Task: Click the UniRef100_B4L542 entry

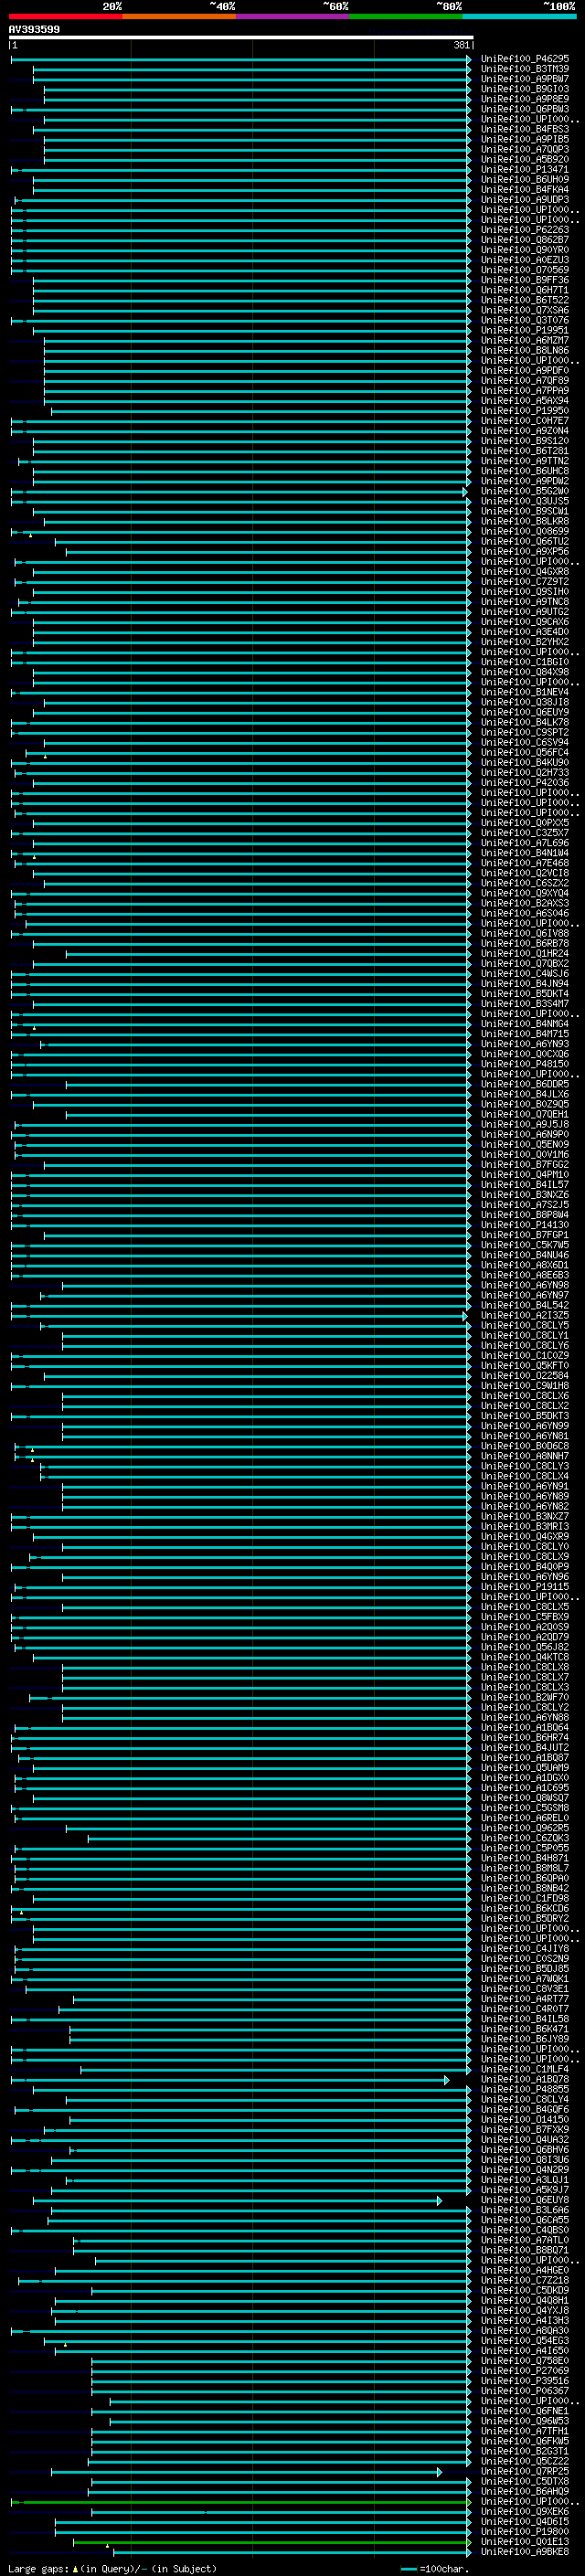Action: coord(525,1305)
